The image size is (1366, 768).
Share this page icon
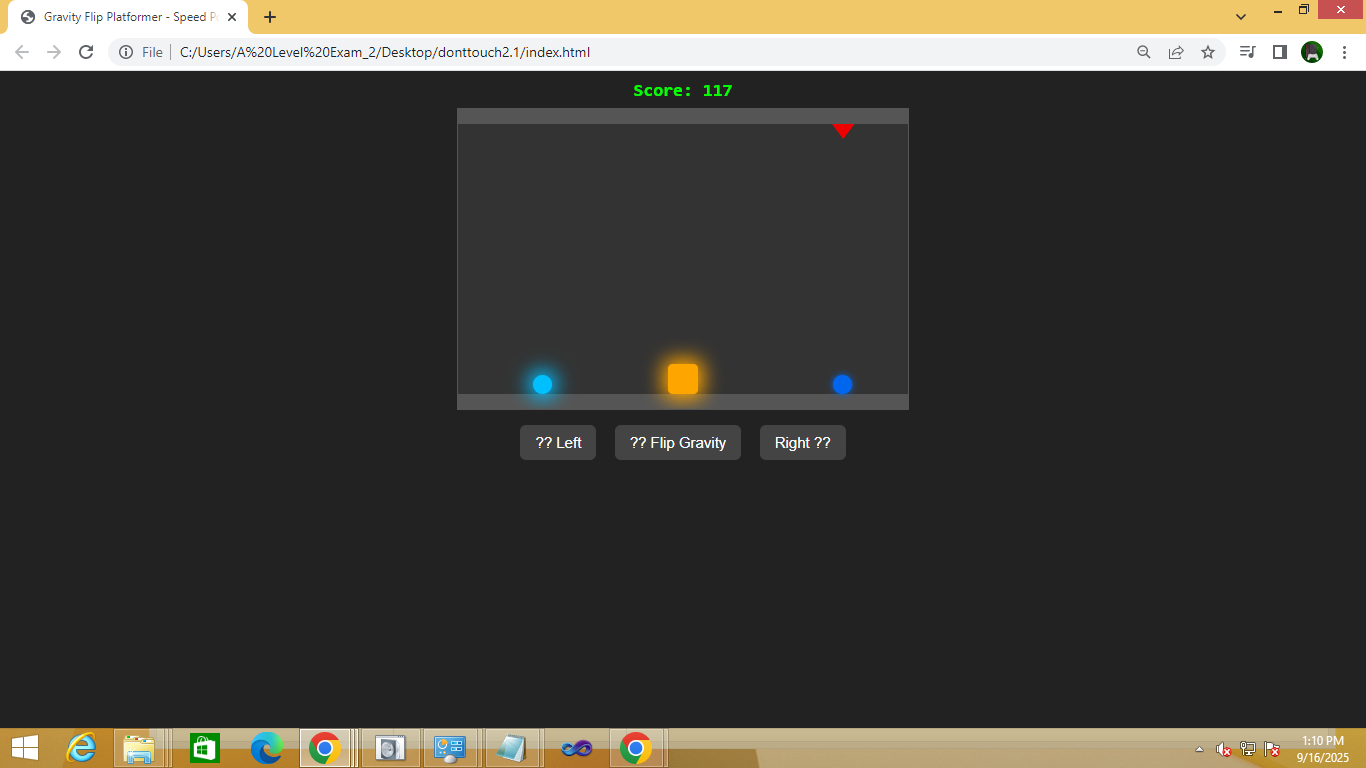pos(1176,52)
